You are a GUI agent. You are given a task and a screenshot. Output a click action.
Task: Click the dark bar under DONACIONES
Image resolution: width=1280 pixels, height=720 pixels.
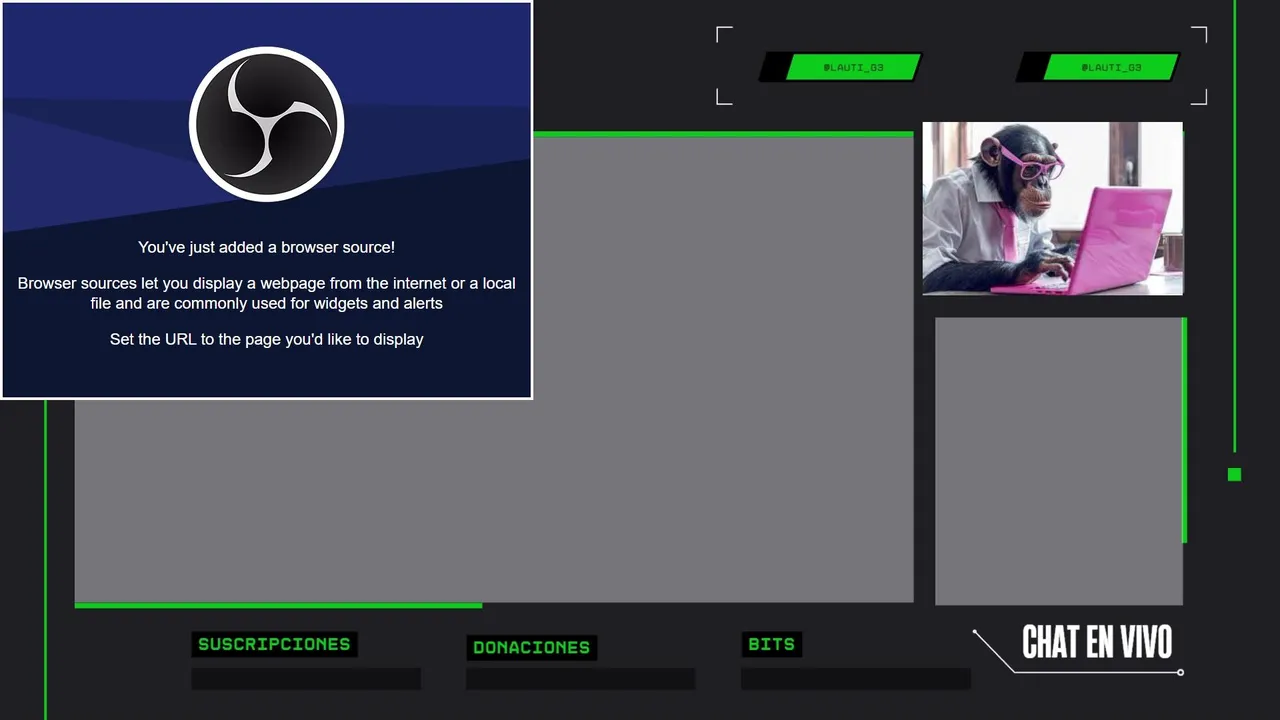click(x=580, y=679)
